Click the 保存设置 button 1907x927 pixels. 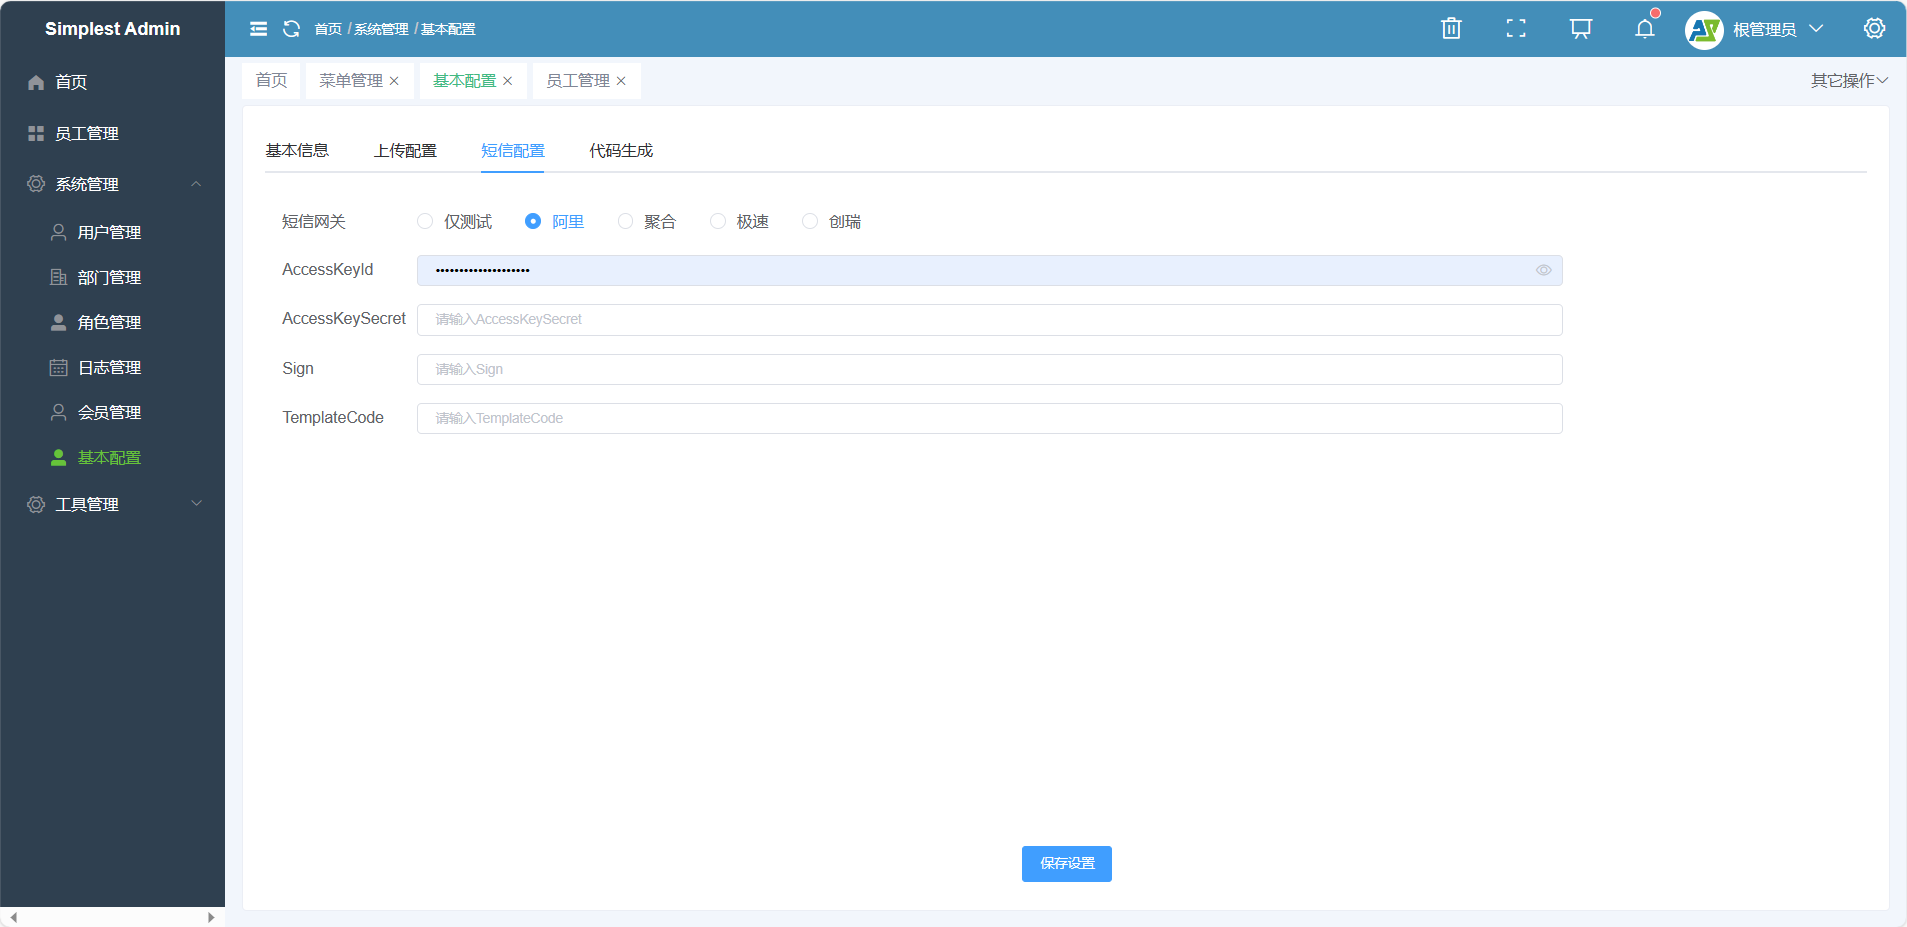[1066, 863]
